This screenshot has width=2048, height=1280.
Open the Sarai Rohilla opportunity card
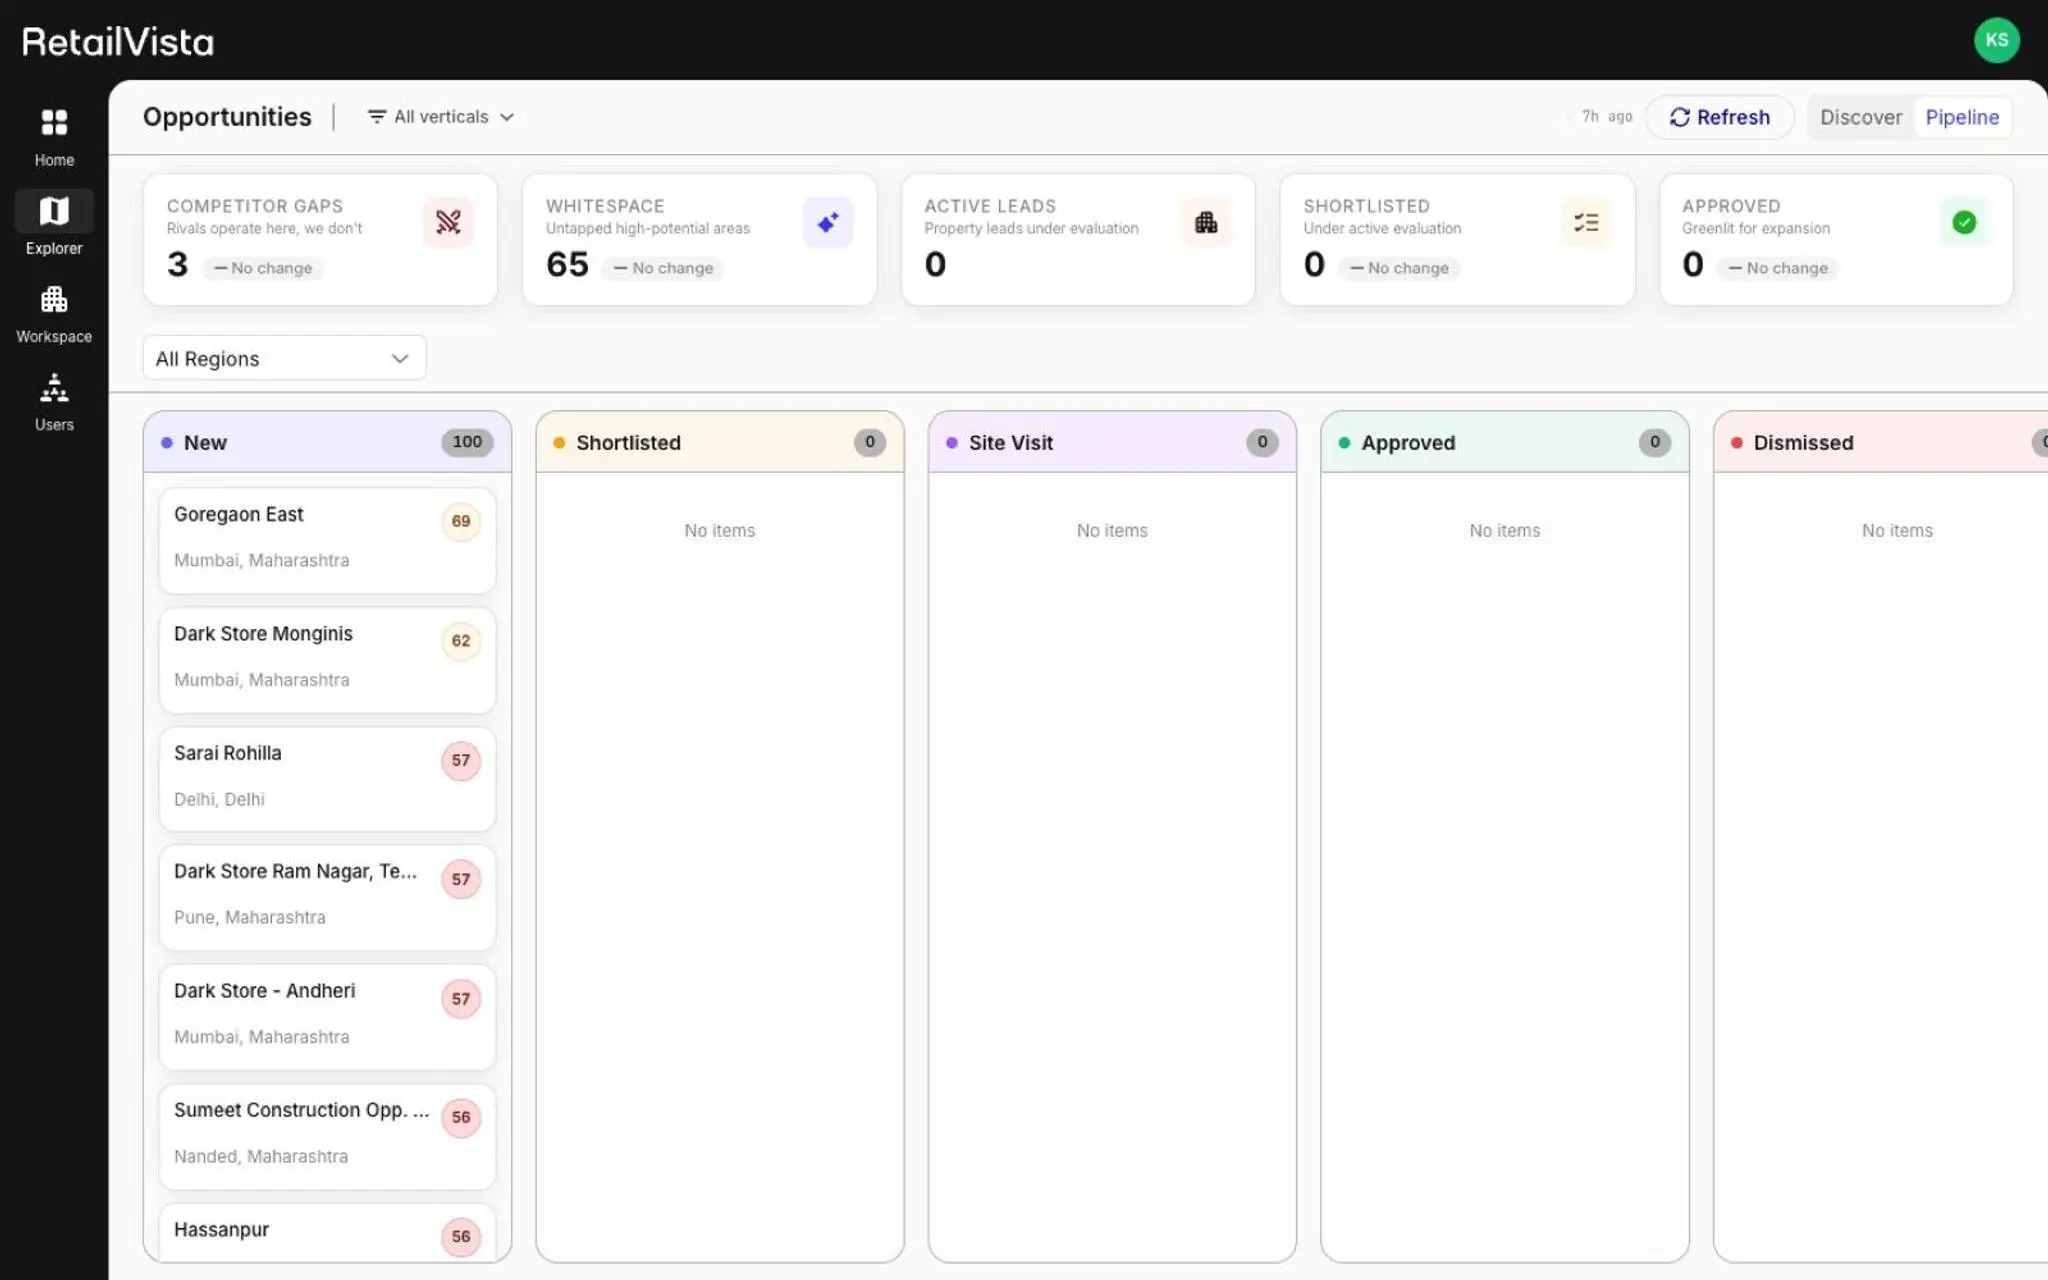[x=327, y=779]
